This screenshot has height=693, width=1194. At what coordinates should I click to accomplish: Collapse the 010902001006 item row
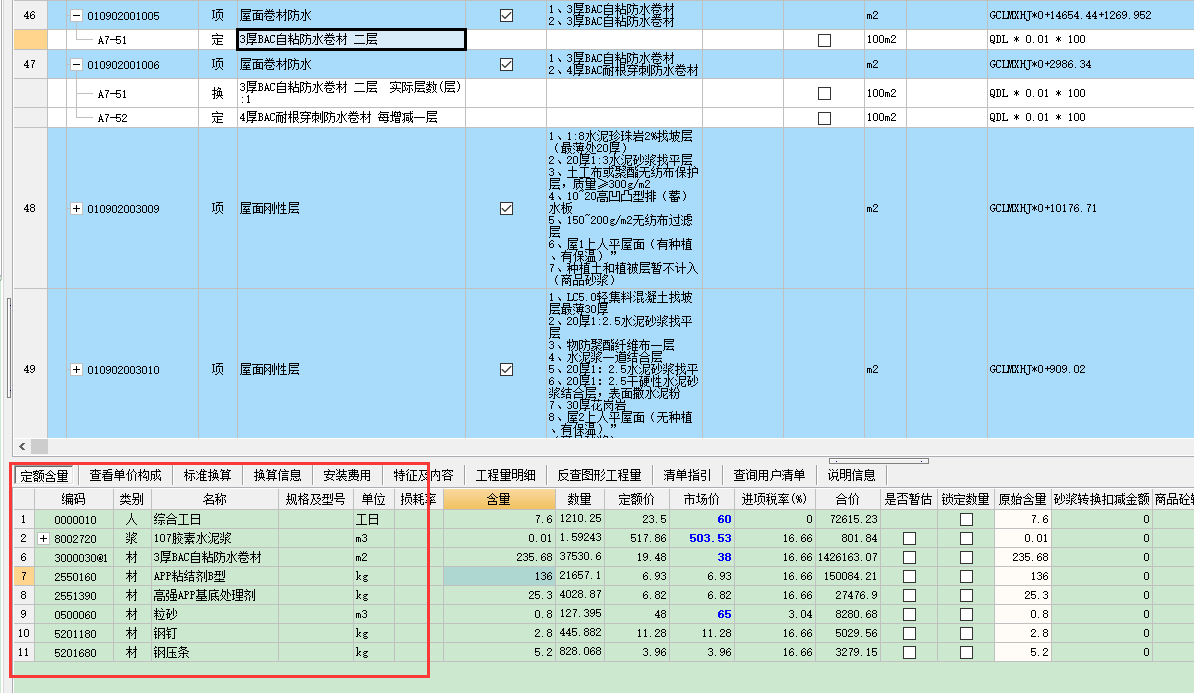pos(76,65)
